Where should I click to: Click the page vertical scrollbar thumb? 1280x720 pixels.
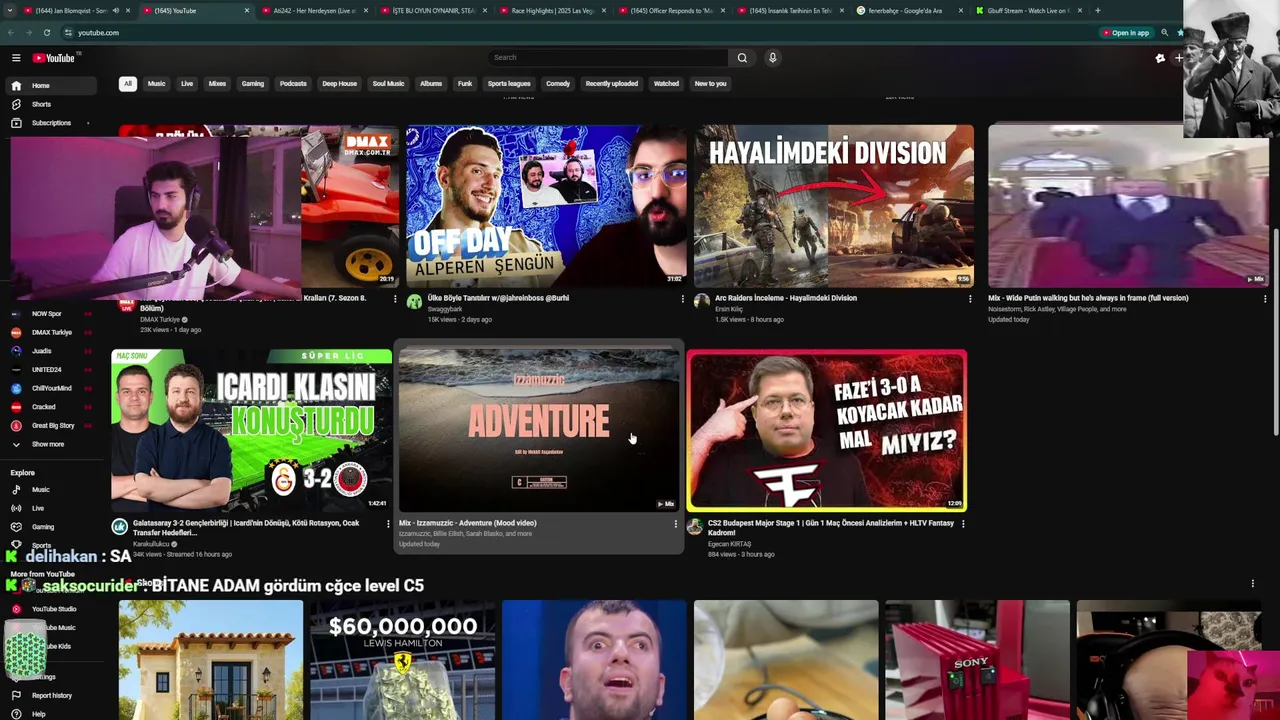coord(1275,333)
